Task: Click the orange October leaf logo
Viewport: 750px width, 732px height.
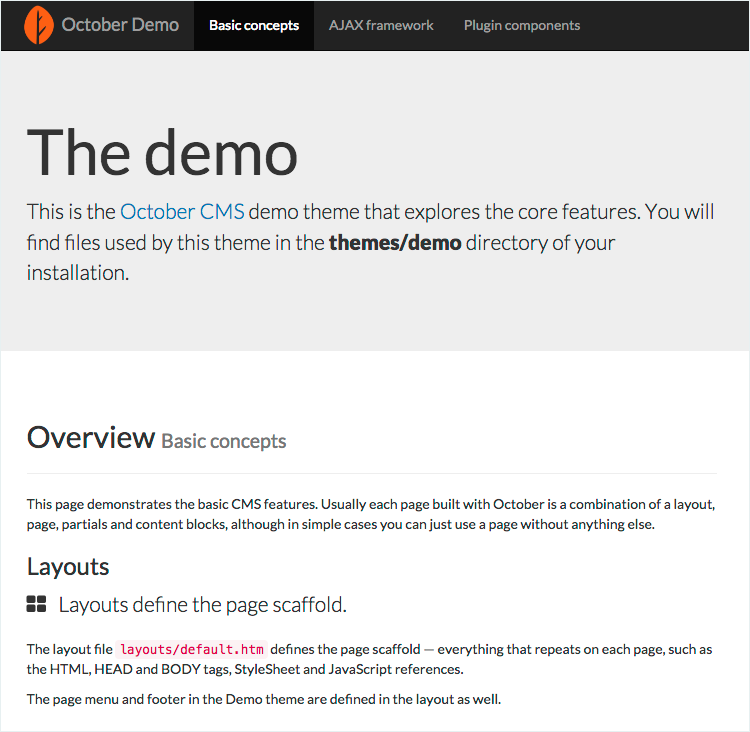Action: coord(39,25)
